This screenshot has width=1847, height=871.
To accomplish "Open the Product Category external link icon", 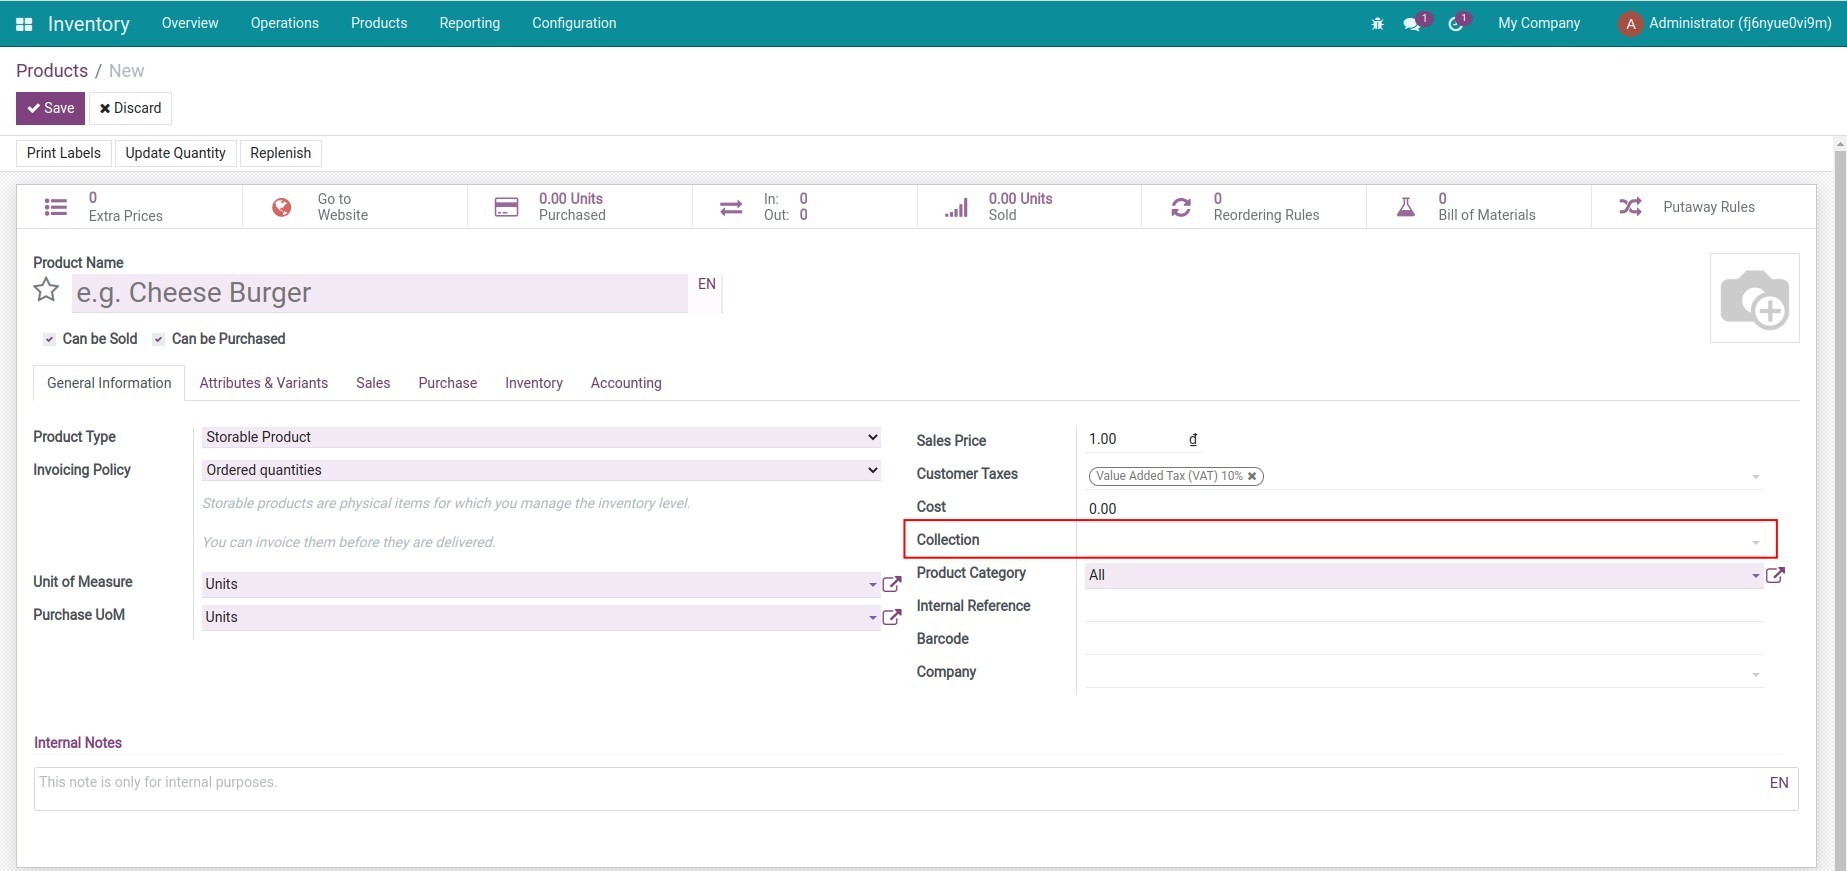I will coord(1775,575).
